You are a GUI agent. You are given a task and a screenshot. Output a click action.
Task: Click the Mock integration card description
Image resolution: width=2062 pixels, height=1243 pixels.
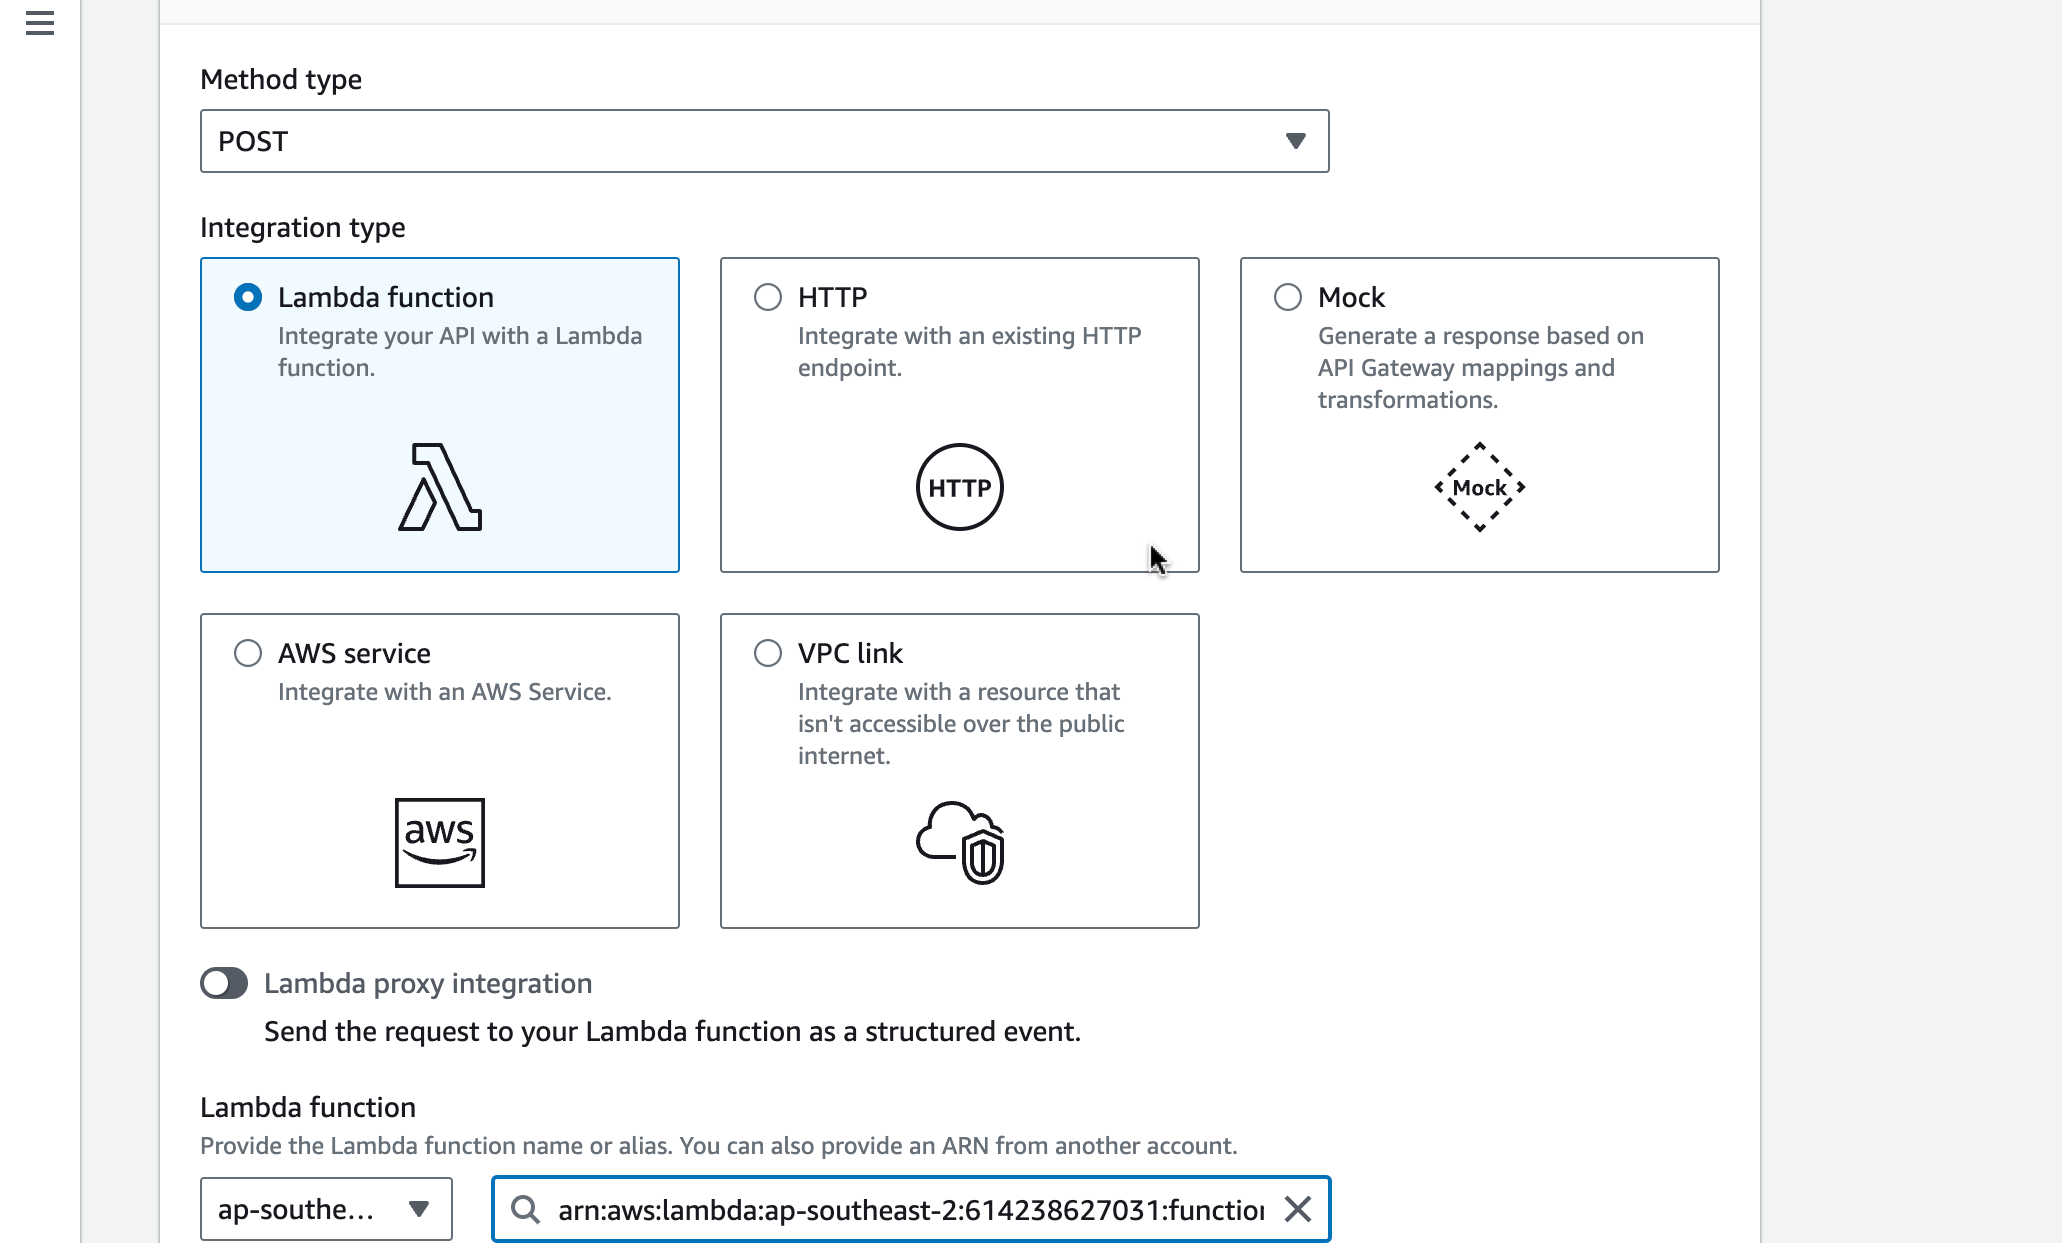[1480, 367]
